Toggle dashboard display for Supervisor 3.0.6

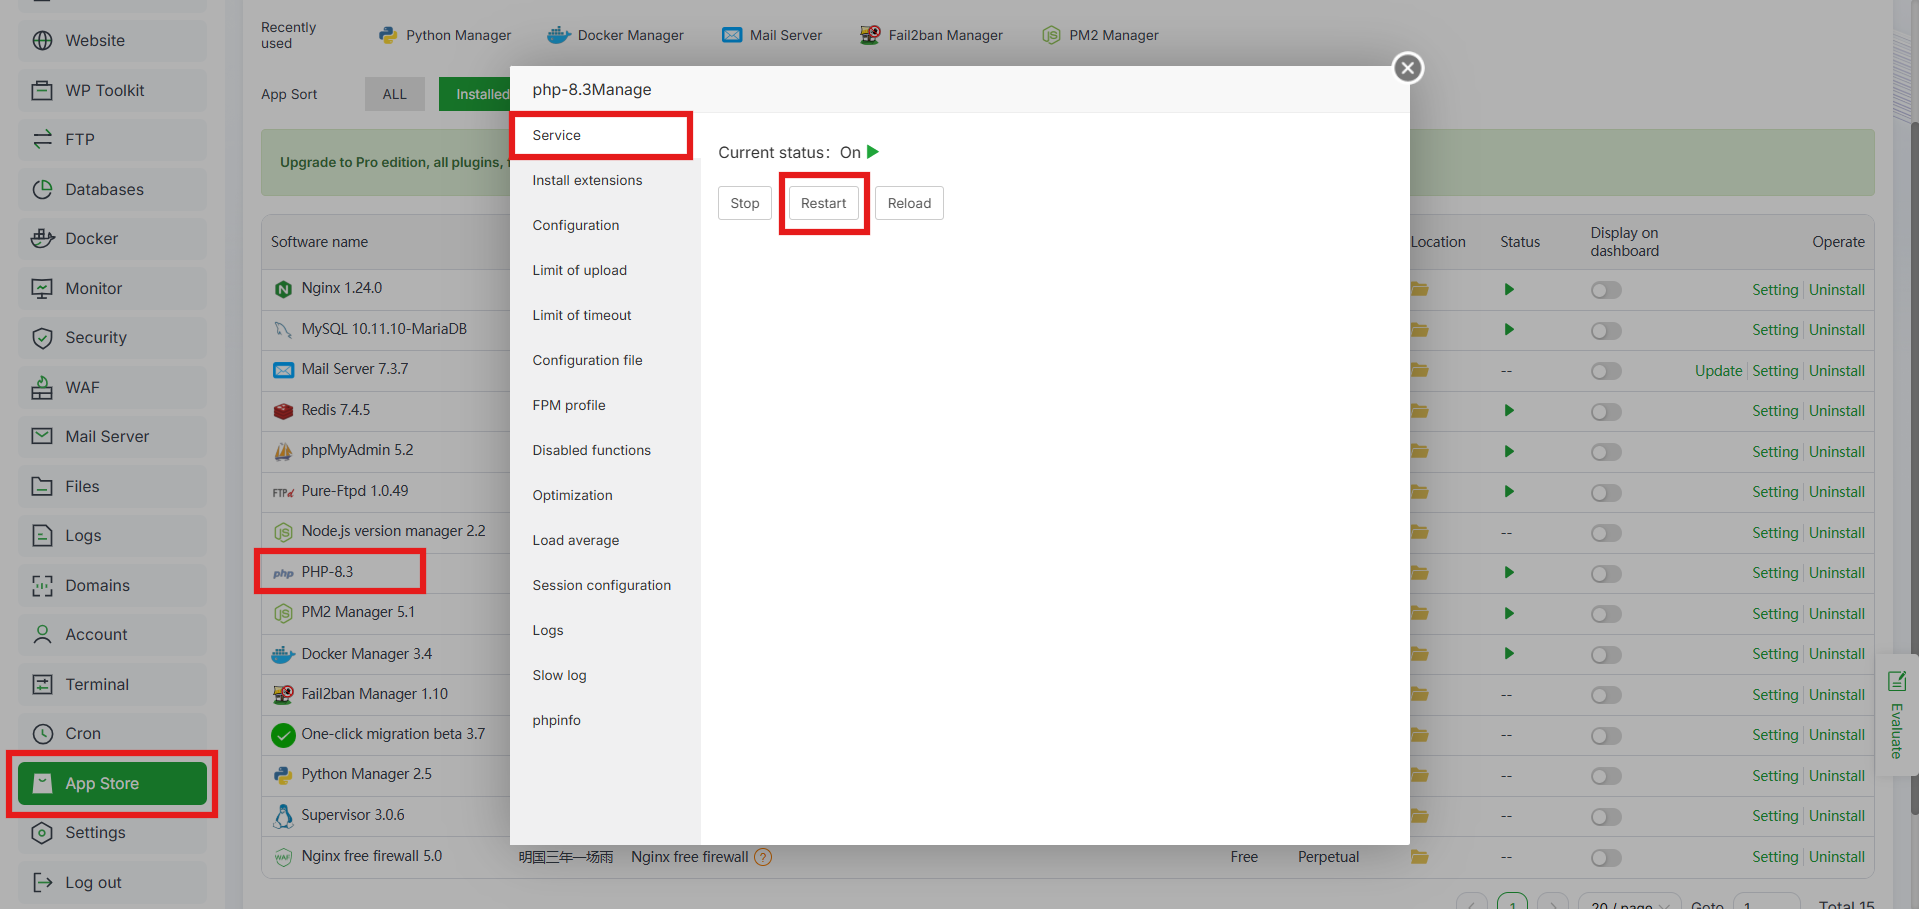(x=1606, y=817)
